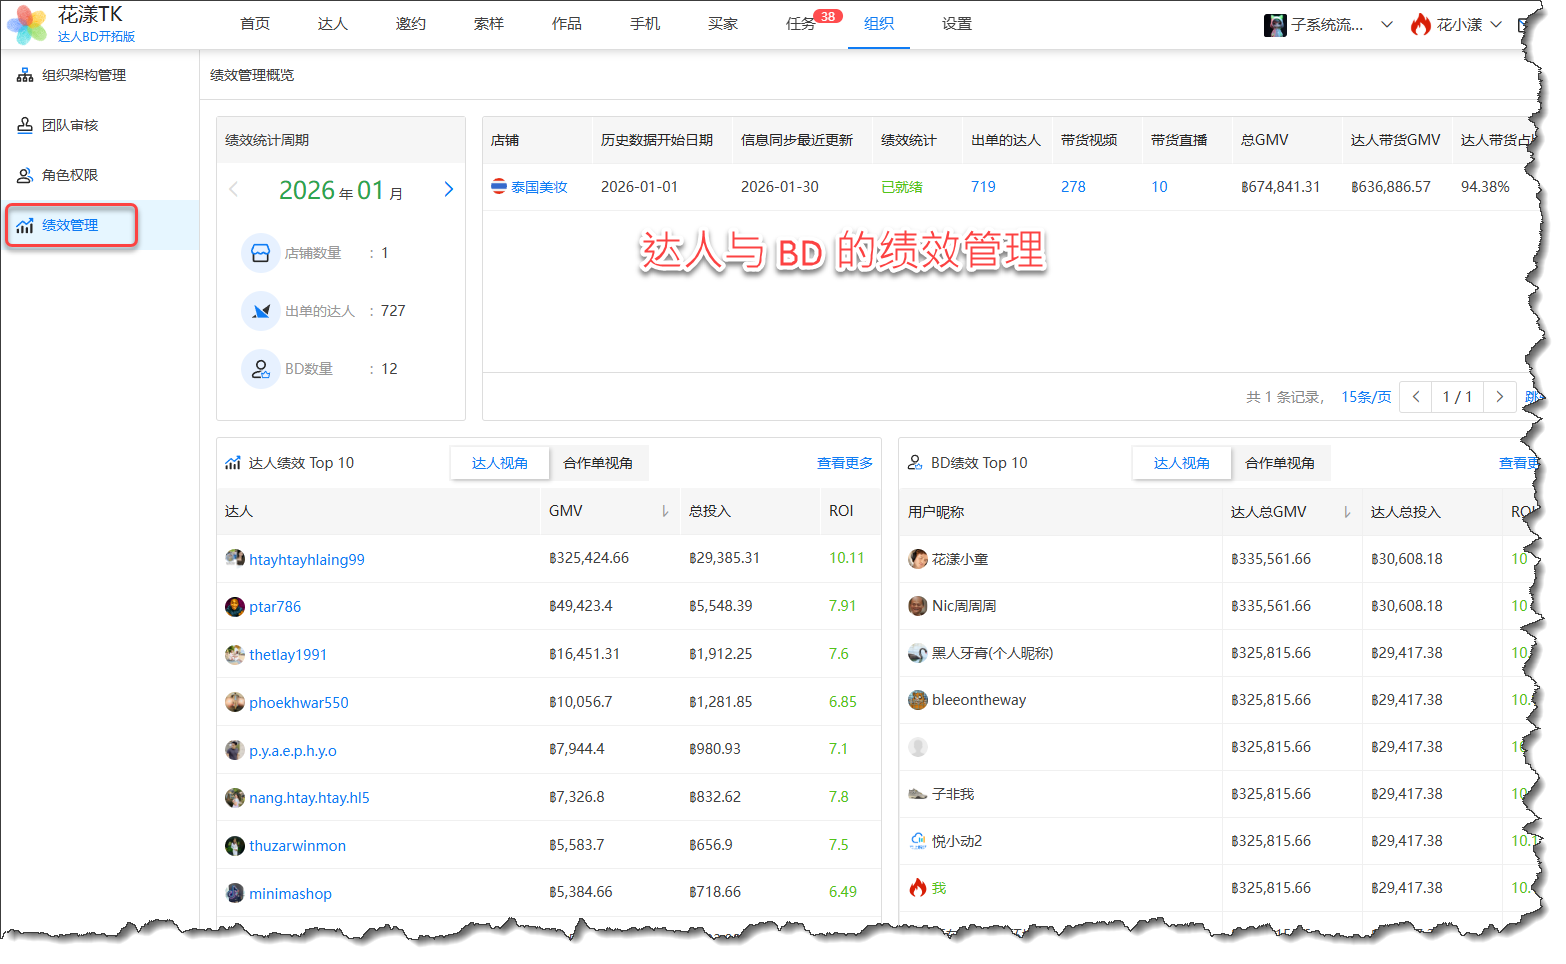Select 绩效管理 in the sidebar

click(x=70, y=225)
